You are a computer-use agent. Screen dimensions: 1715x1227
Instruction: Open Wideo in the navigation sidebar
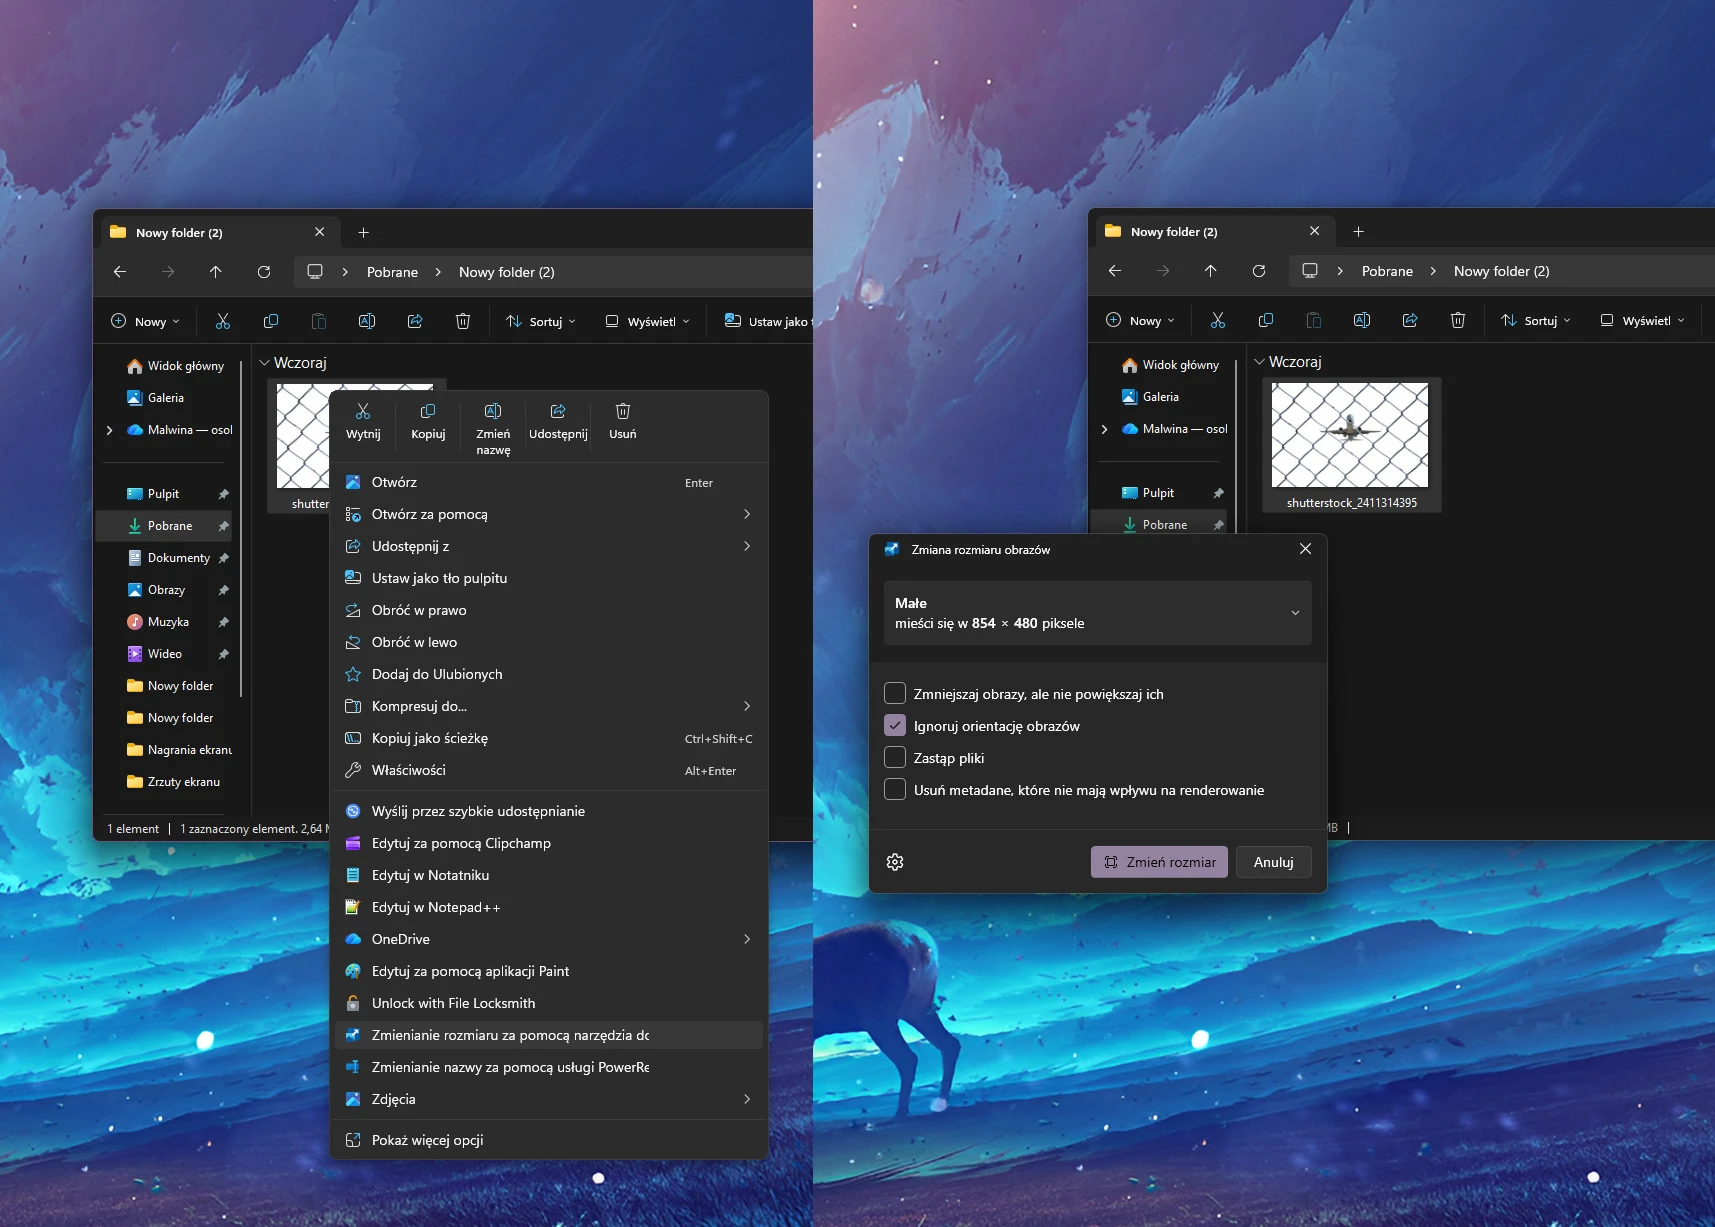pyautogui.click(x=164, y=654)
